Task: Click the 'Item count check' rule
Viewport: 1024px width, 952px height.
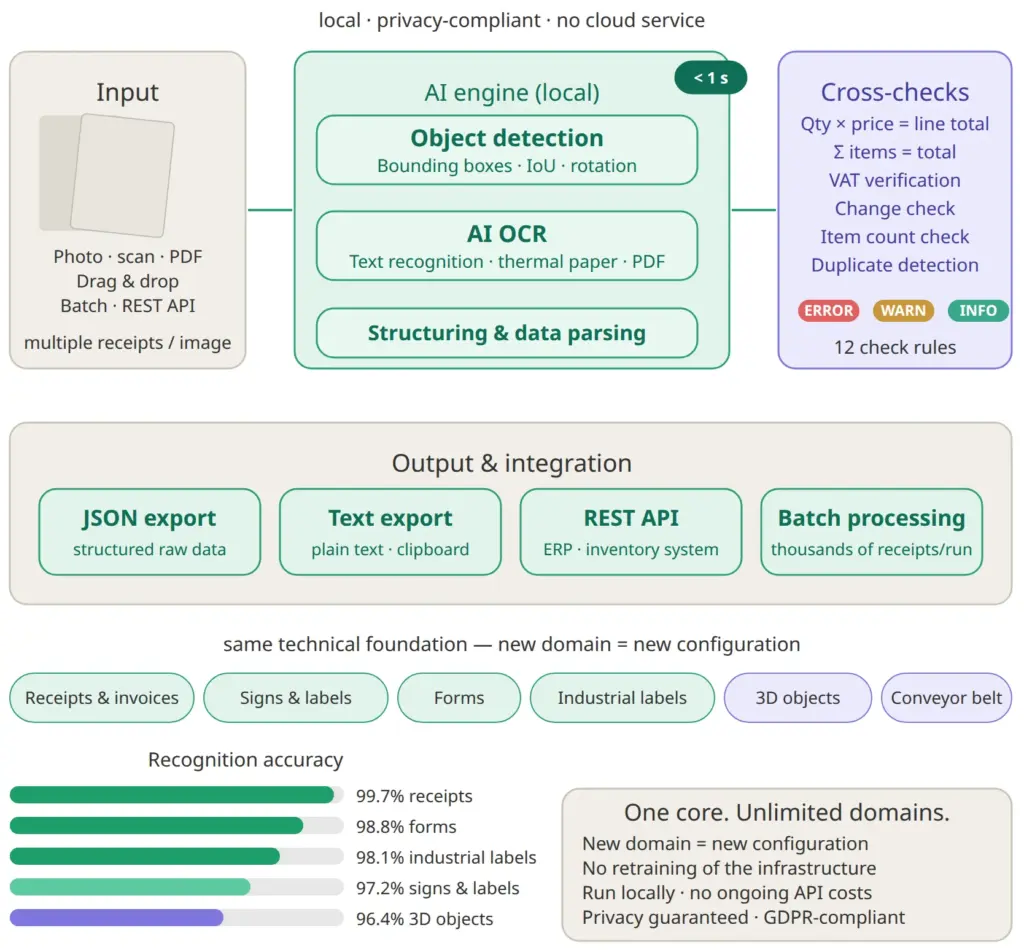Action: [895, 237]
